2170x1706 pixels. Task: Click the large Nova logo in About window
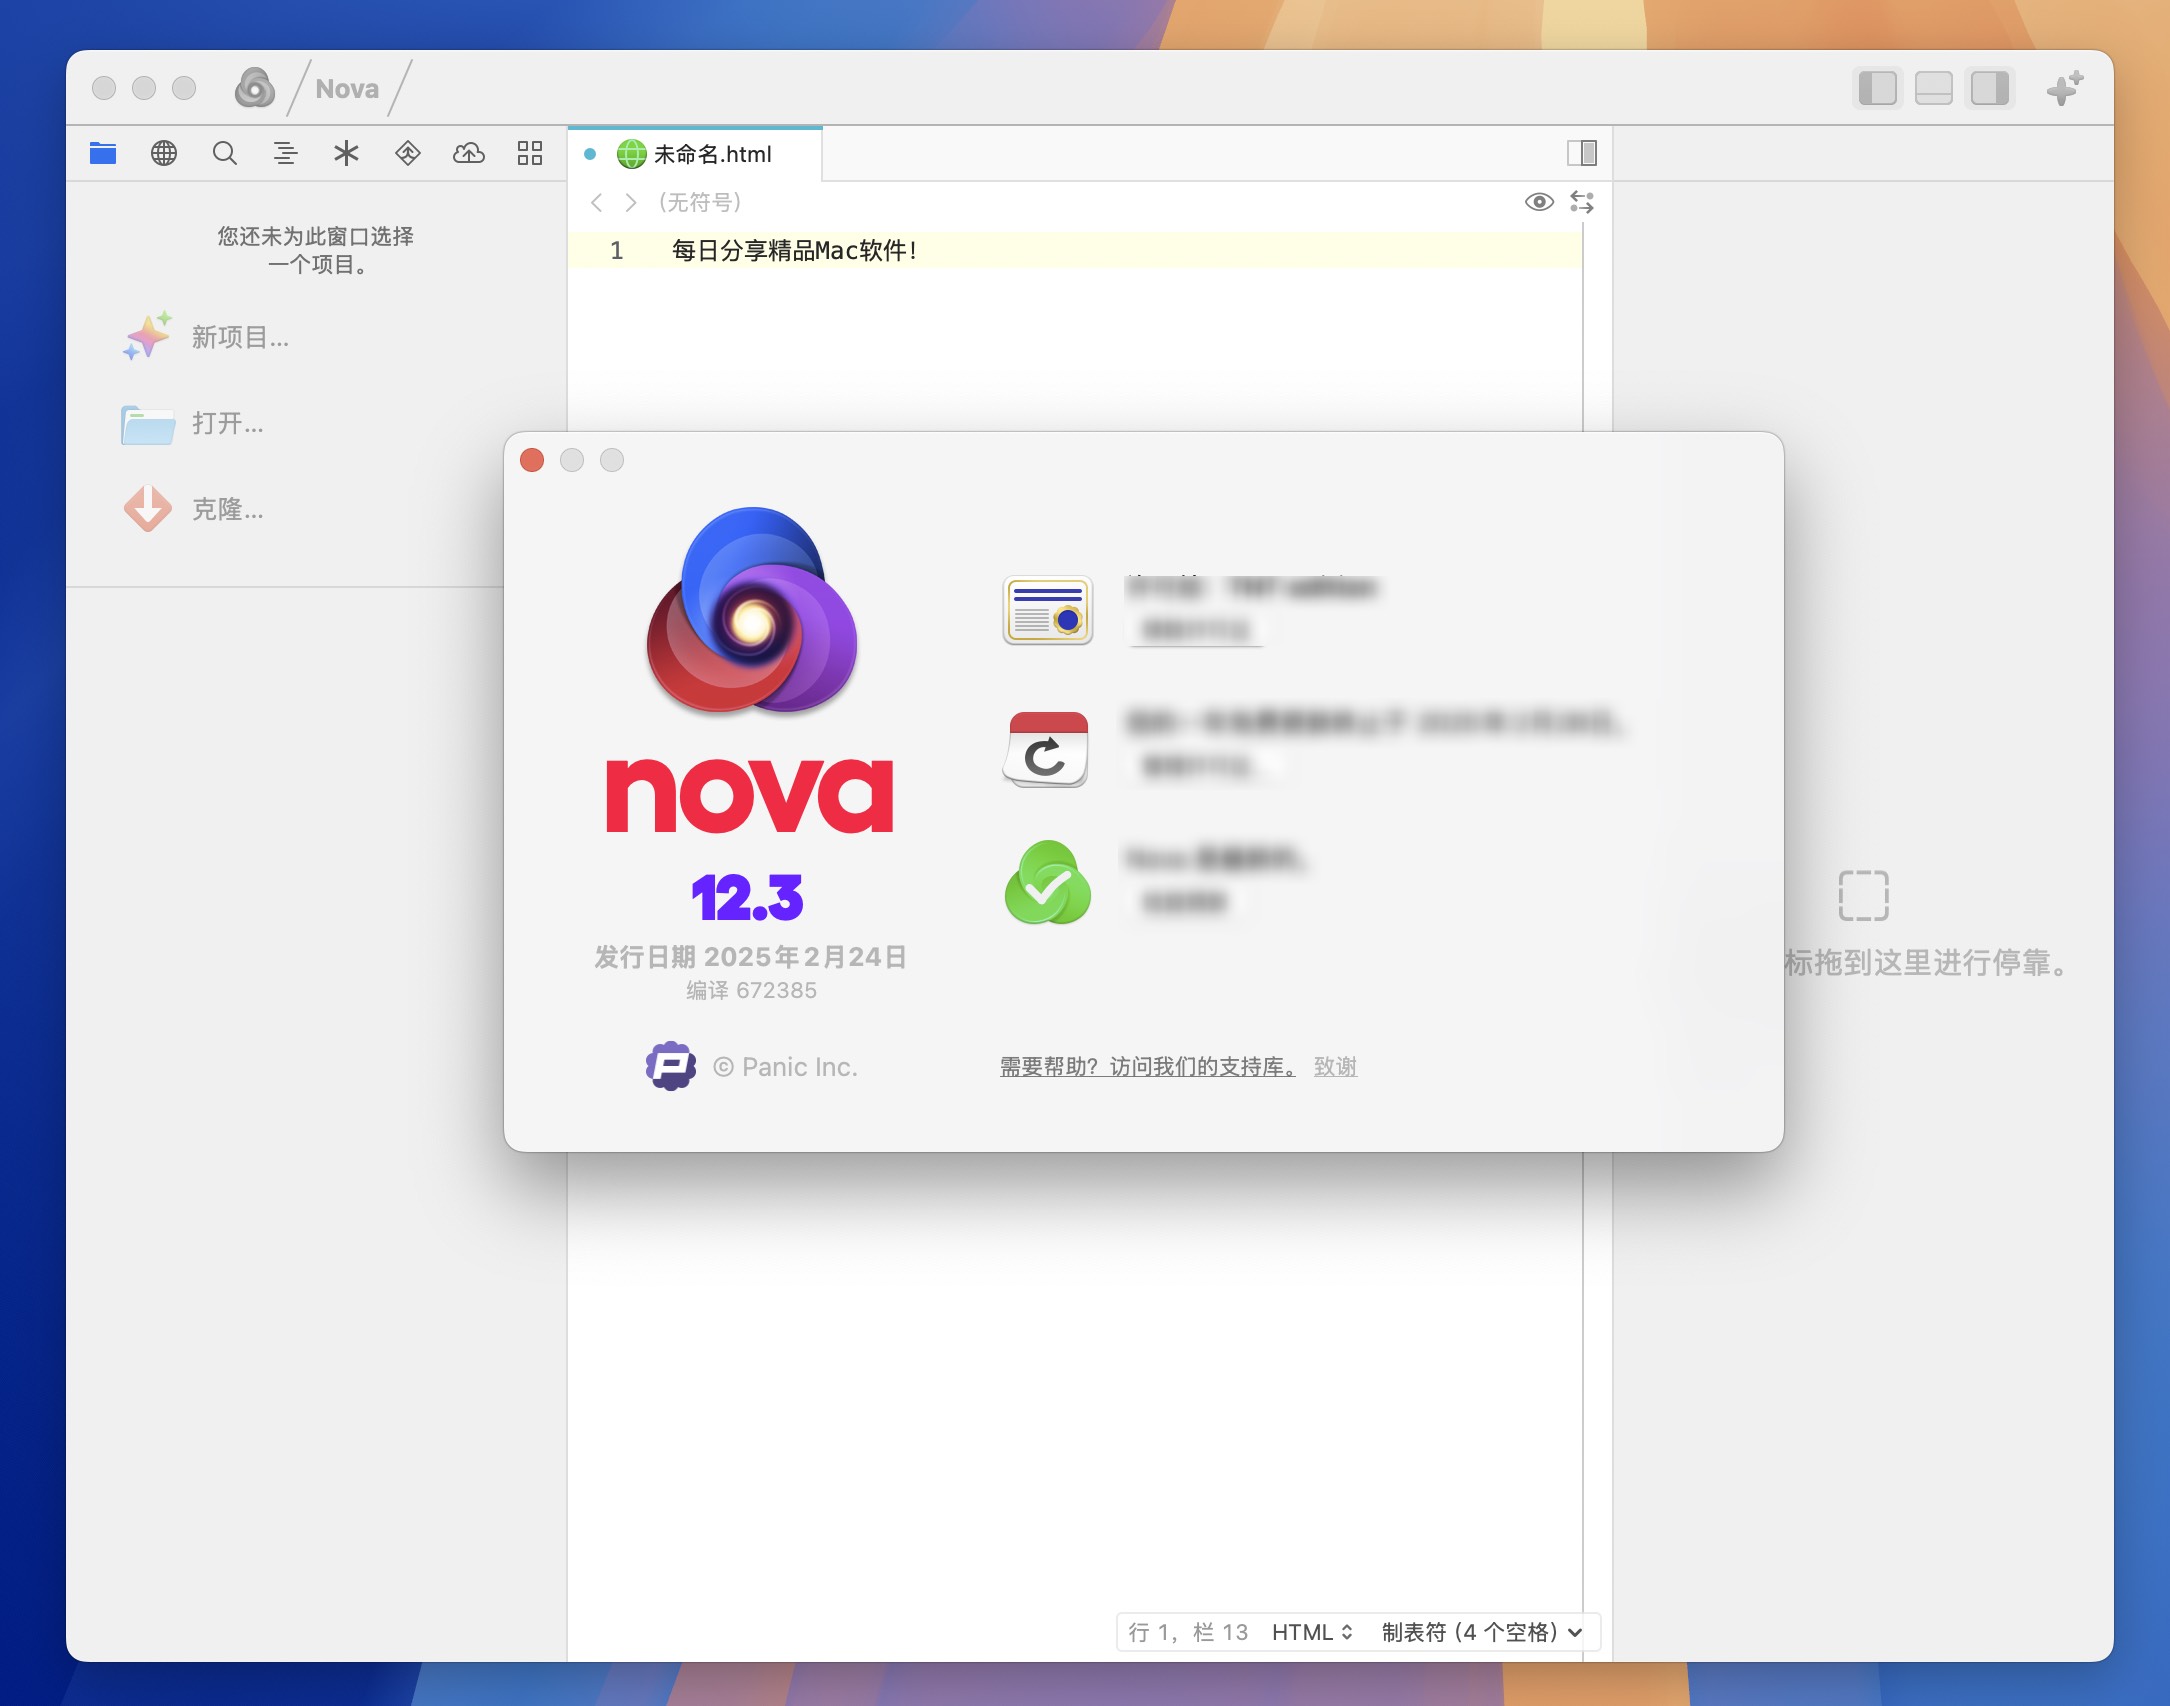752,611
